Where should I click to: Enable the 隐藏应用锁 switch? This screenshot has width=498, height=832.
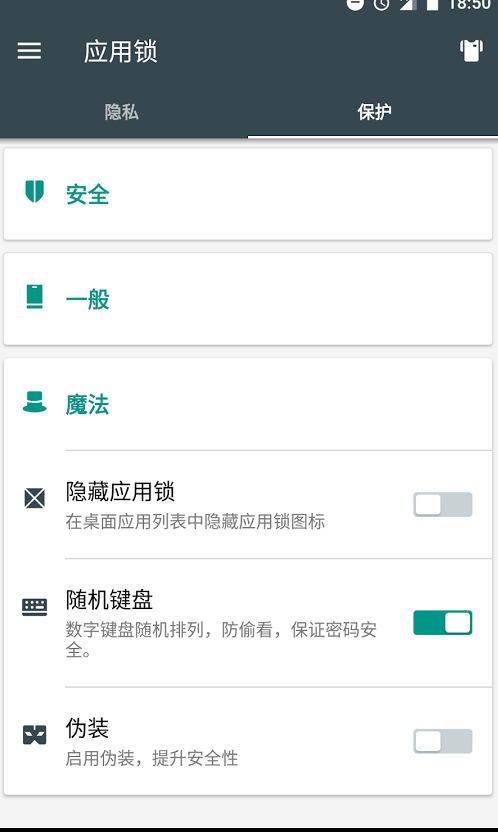[x=442, y=505]
